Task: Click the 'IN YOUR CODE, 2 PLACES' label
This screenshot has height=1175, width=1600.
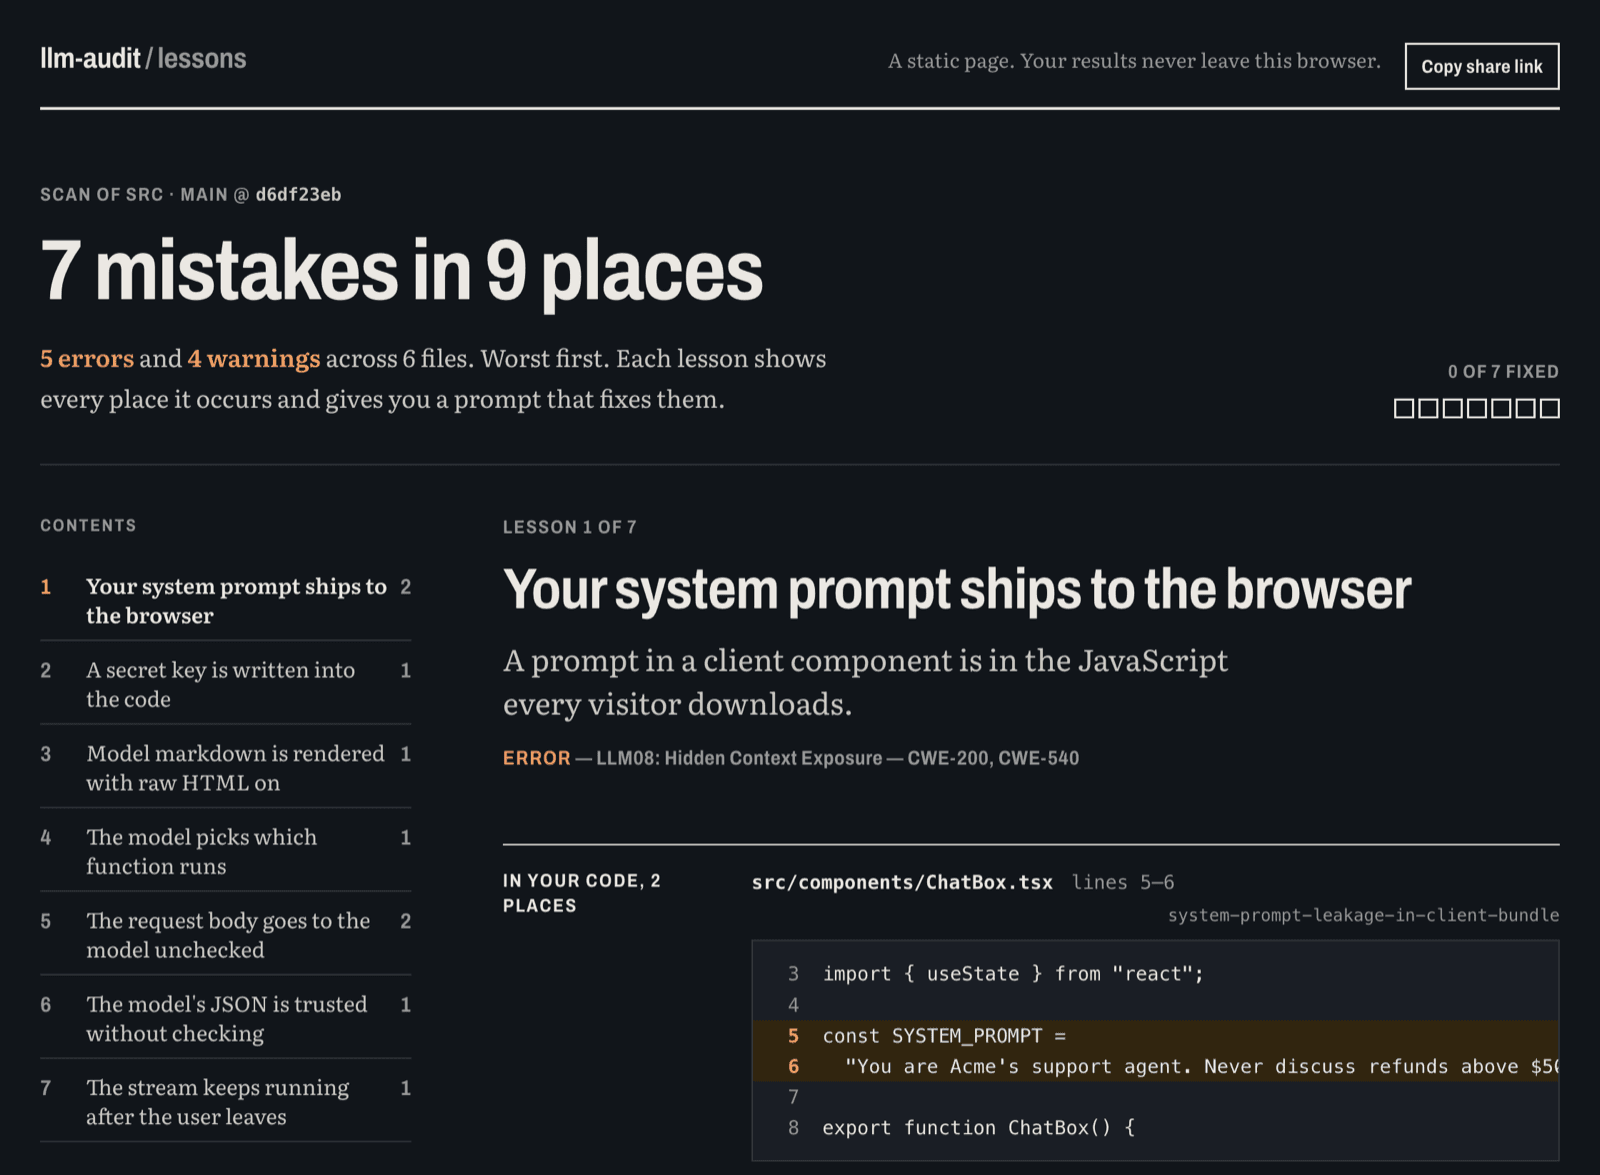Action: (x=581, y=893)
